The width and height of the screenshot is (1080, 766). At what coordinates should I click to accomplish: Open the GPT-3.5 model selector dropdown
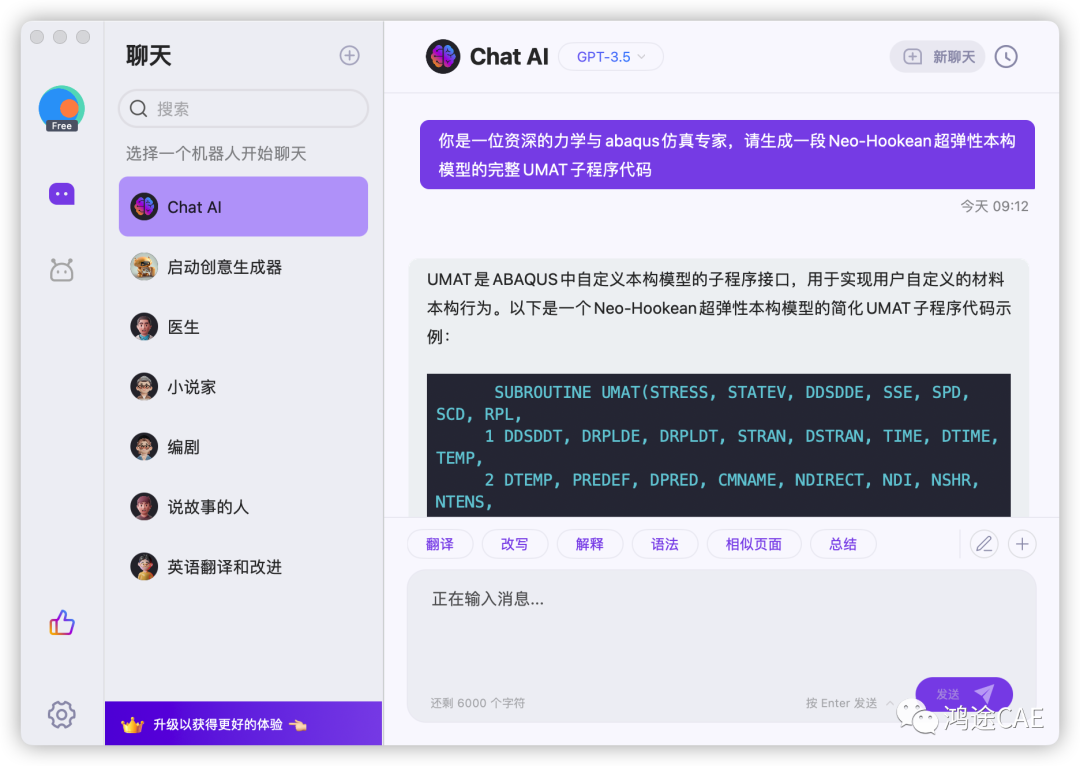[610, 56]
